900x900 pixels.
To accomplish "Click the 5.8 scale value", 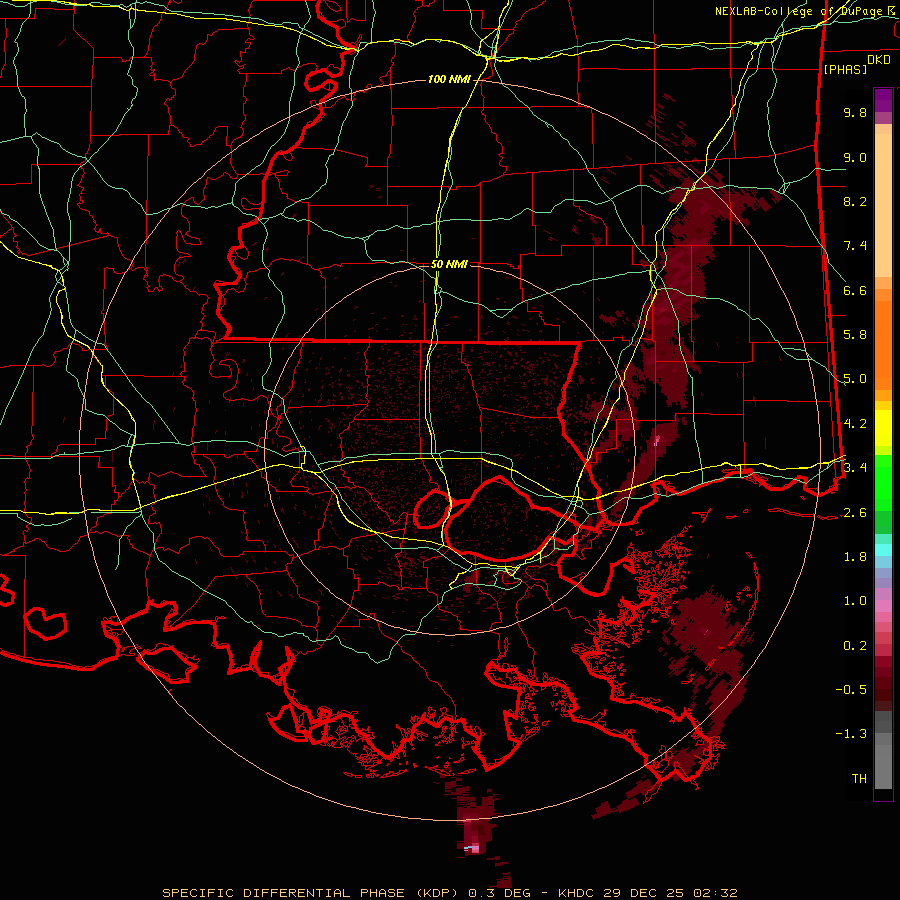I will [855, 335].
